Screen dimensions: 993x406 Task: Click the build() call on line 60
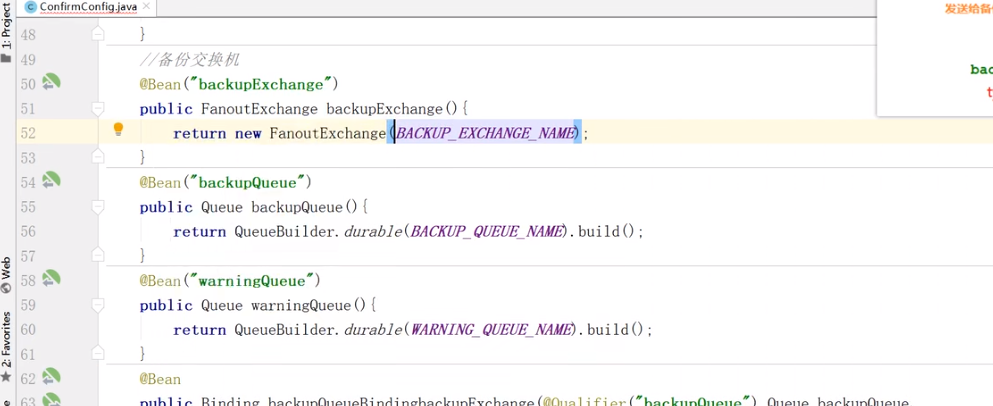pos(615,330)
